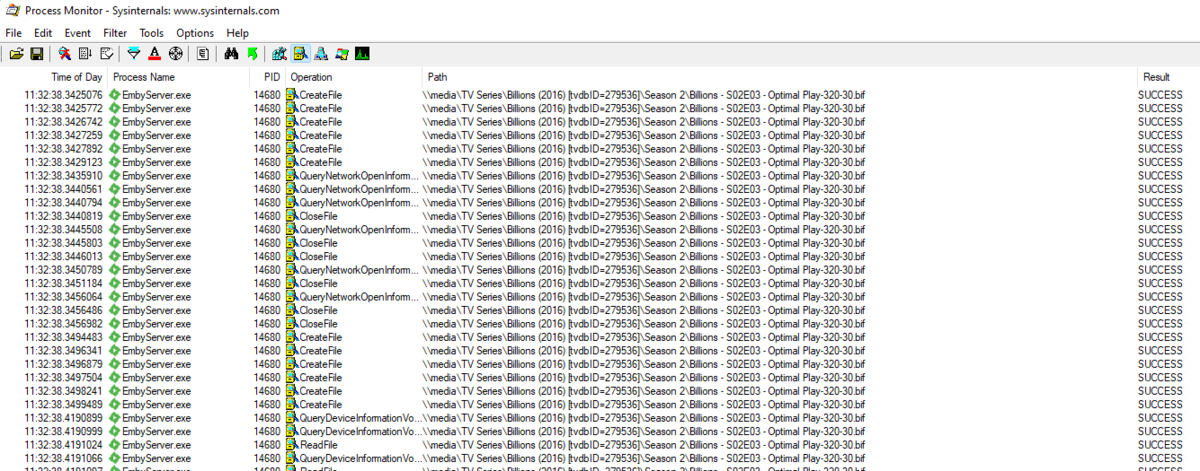Click the Result column header

1168,77
